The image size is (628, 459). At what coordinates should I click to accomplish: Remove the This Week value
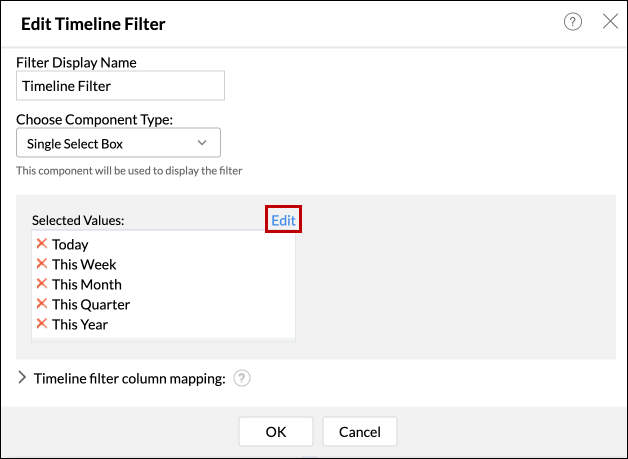pyautogui.click(x=42, y=264)
